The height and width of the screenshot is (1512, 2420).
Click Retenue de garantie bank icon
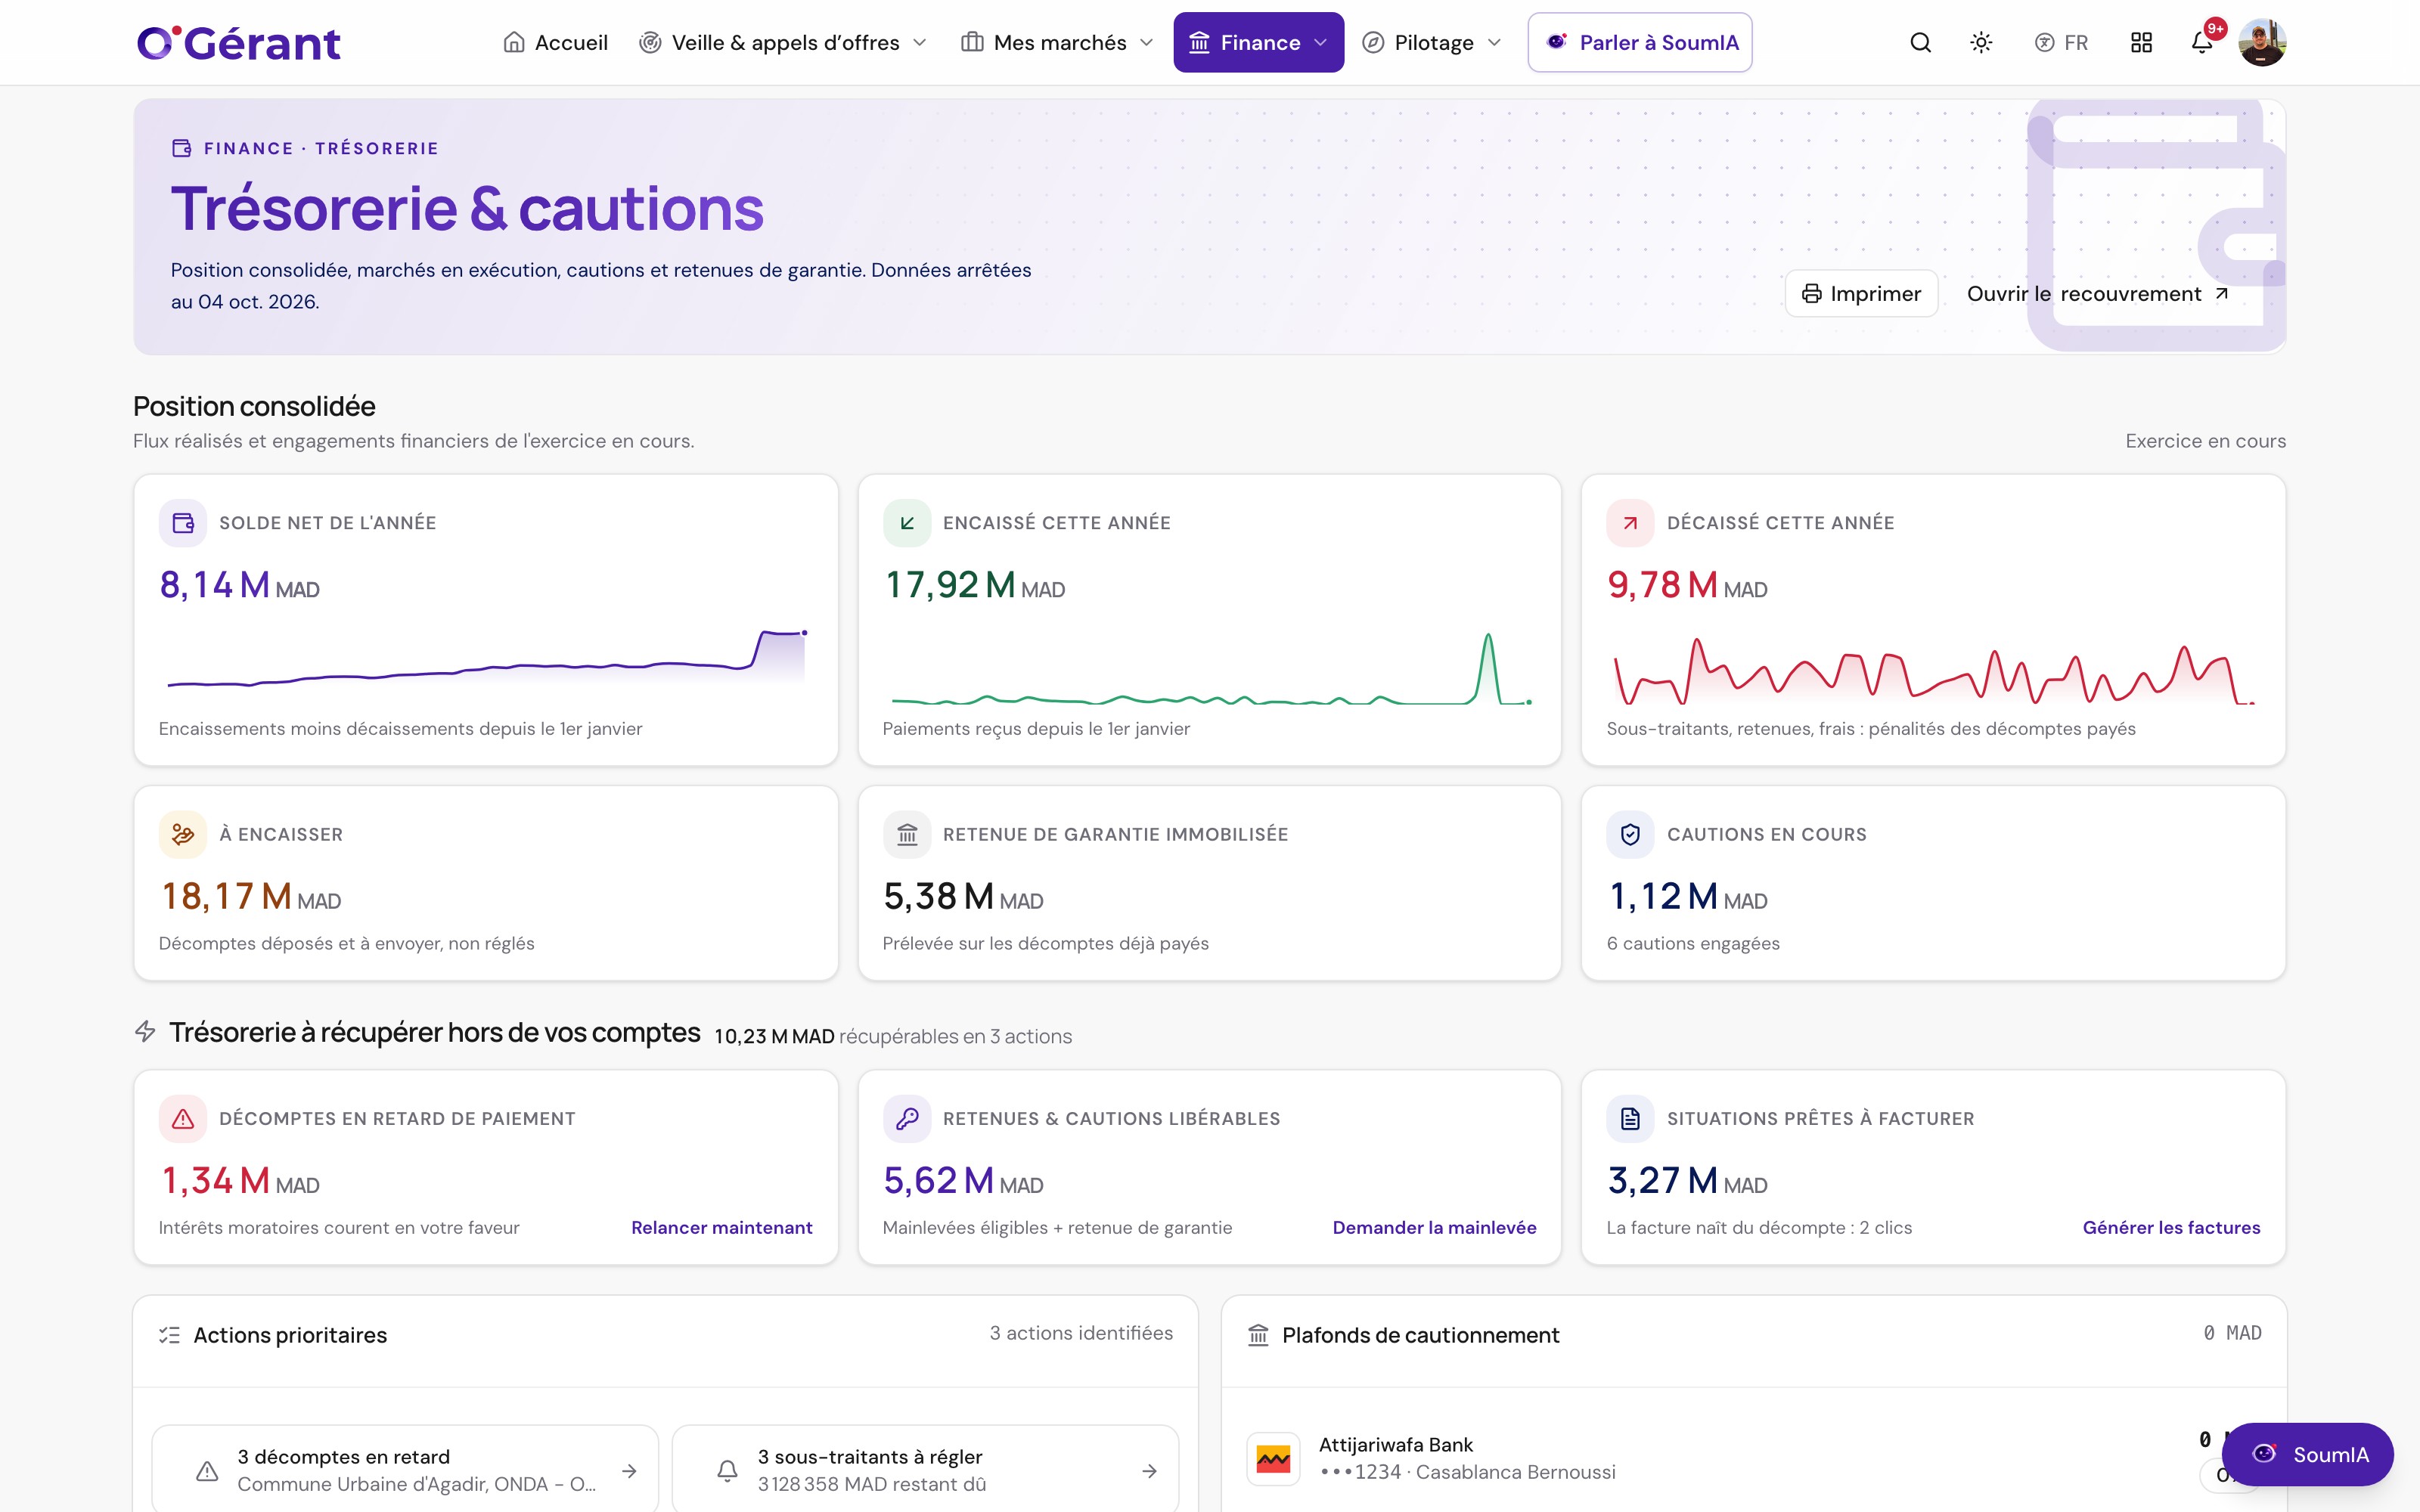pyautogui.click(x=907, y=834)
